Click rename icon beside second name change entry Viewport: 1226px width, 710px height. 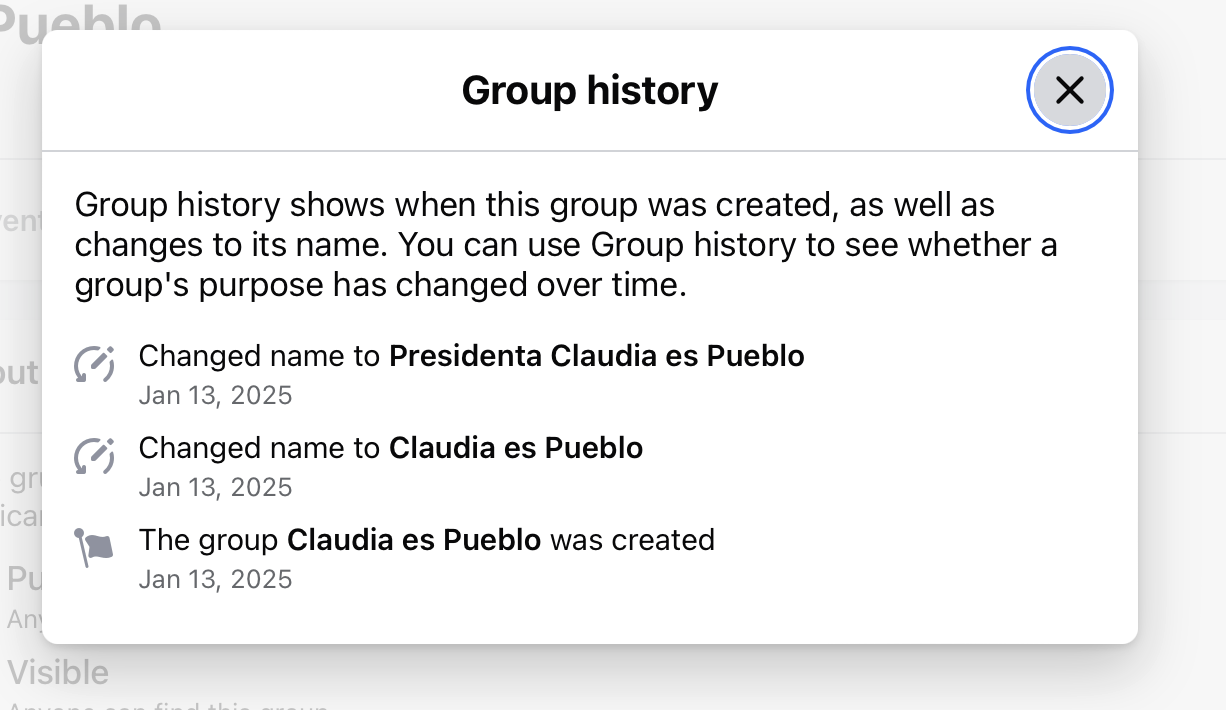(x=95, y=457)
